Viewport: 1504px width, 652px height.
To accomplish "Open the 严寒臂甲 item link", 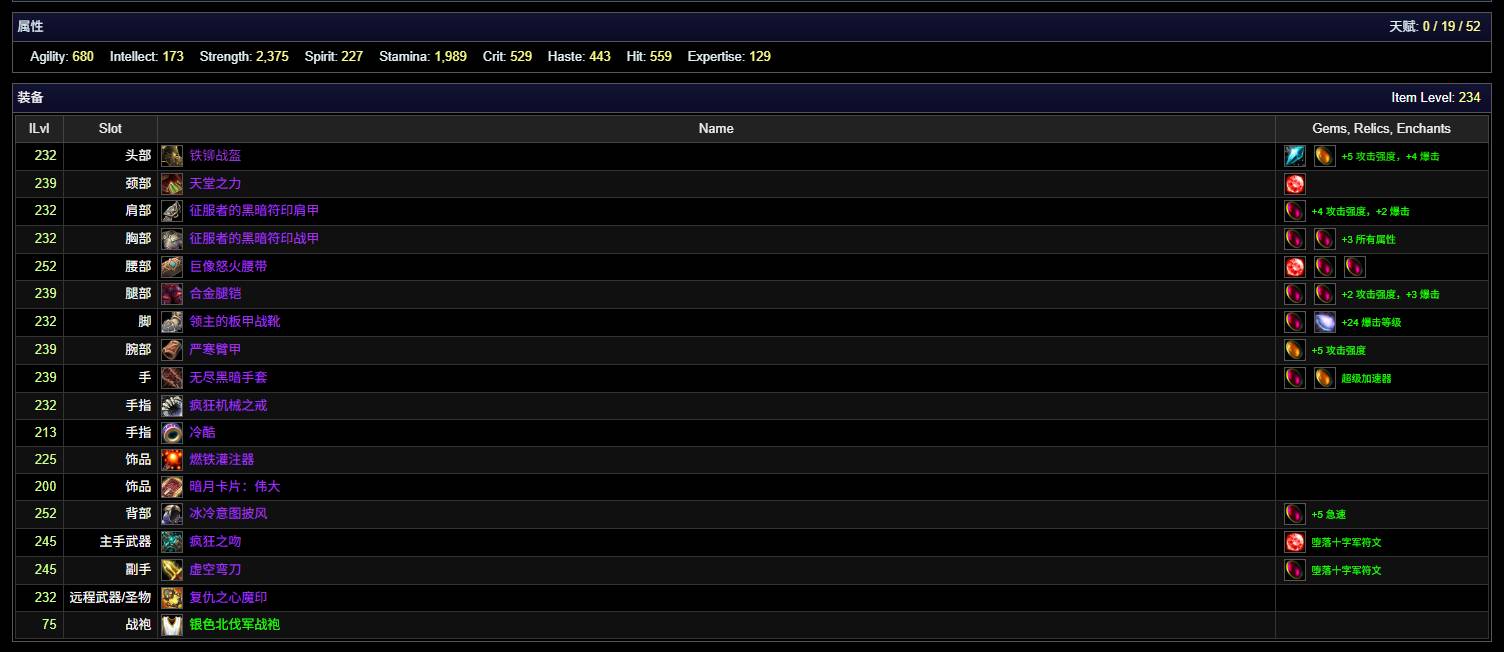I will (x=215, y=350).
